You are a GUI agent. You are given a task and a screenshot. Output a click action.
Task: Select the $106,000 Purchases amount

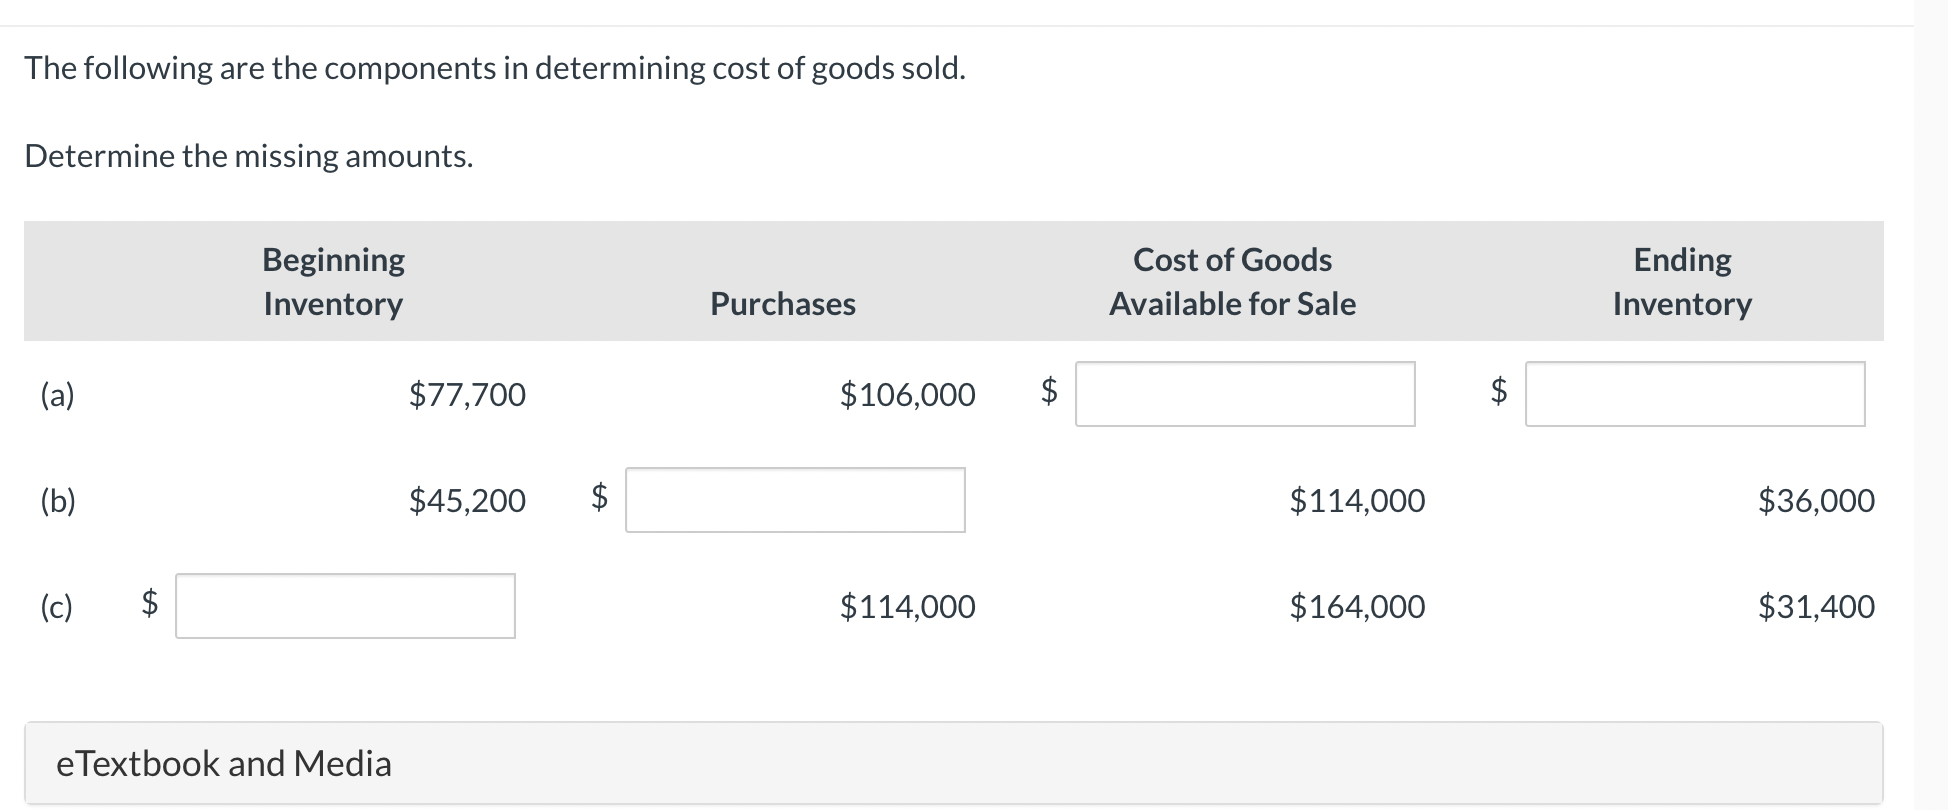[906, 395]
